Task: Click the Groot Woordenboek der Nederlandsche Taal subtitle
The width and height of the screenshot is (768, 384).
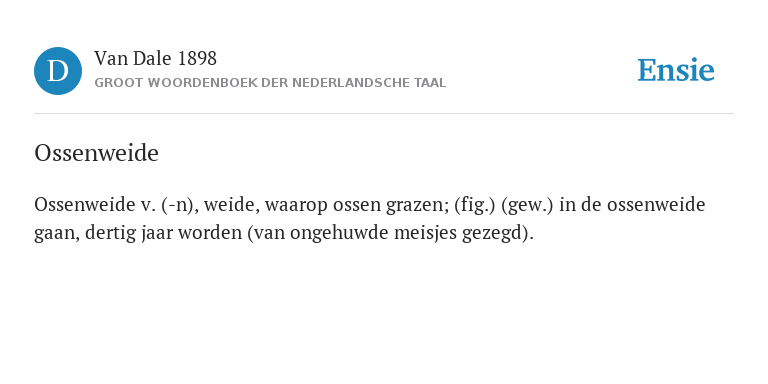Action: (x=270, y=83)
